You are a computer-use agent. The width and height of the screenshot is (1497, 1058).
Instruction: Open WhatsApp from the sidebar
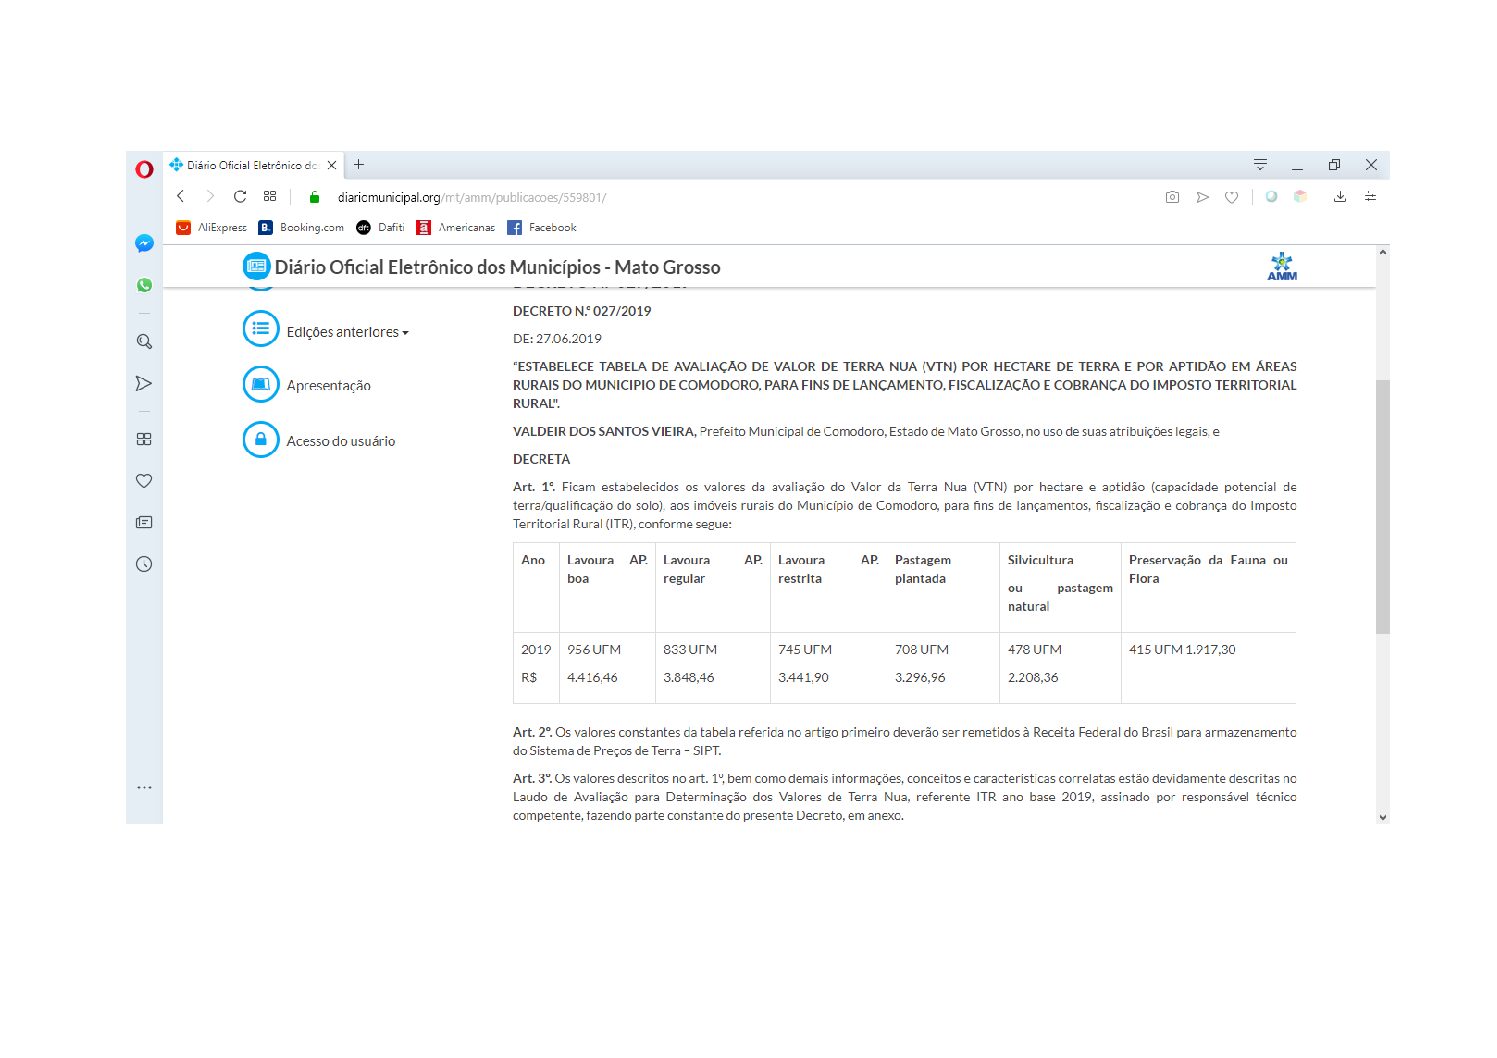(x=144, y=285)
